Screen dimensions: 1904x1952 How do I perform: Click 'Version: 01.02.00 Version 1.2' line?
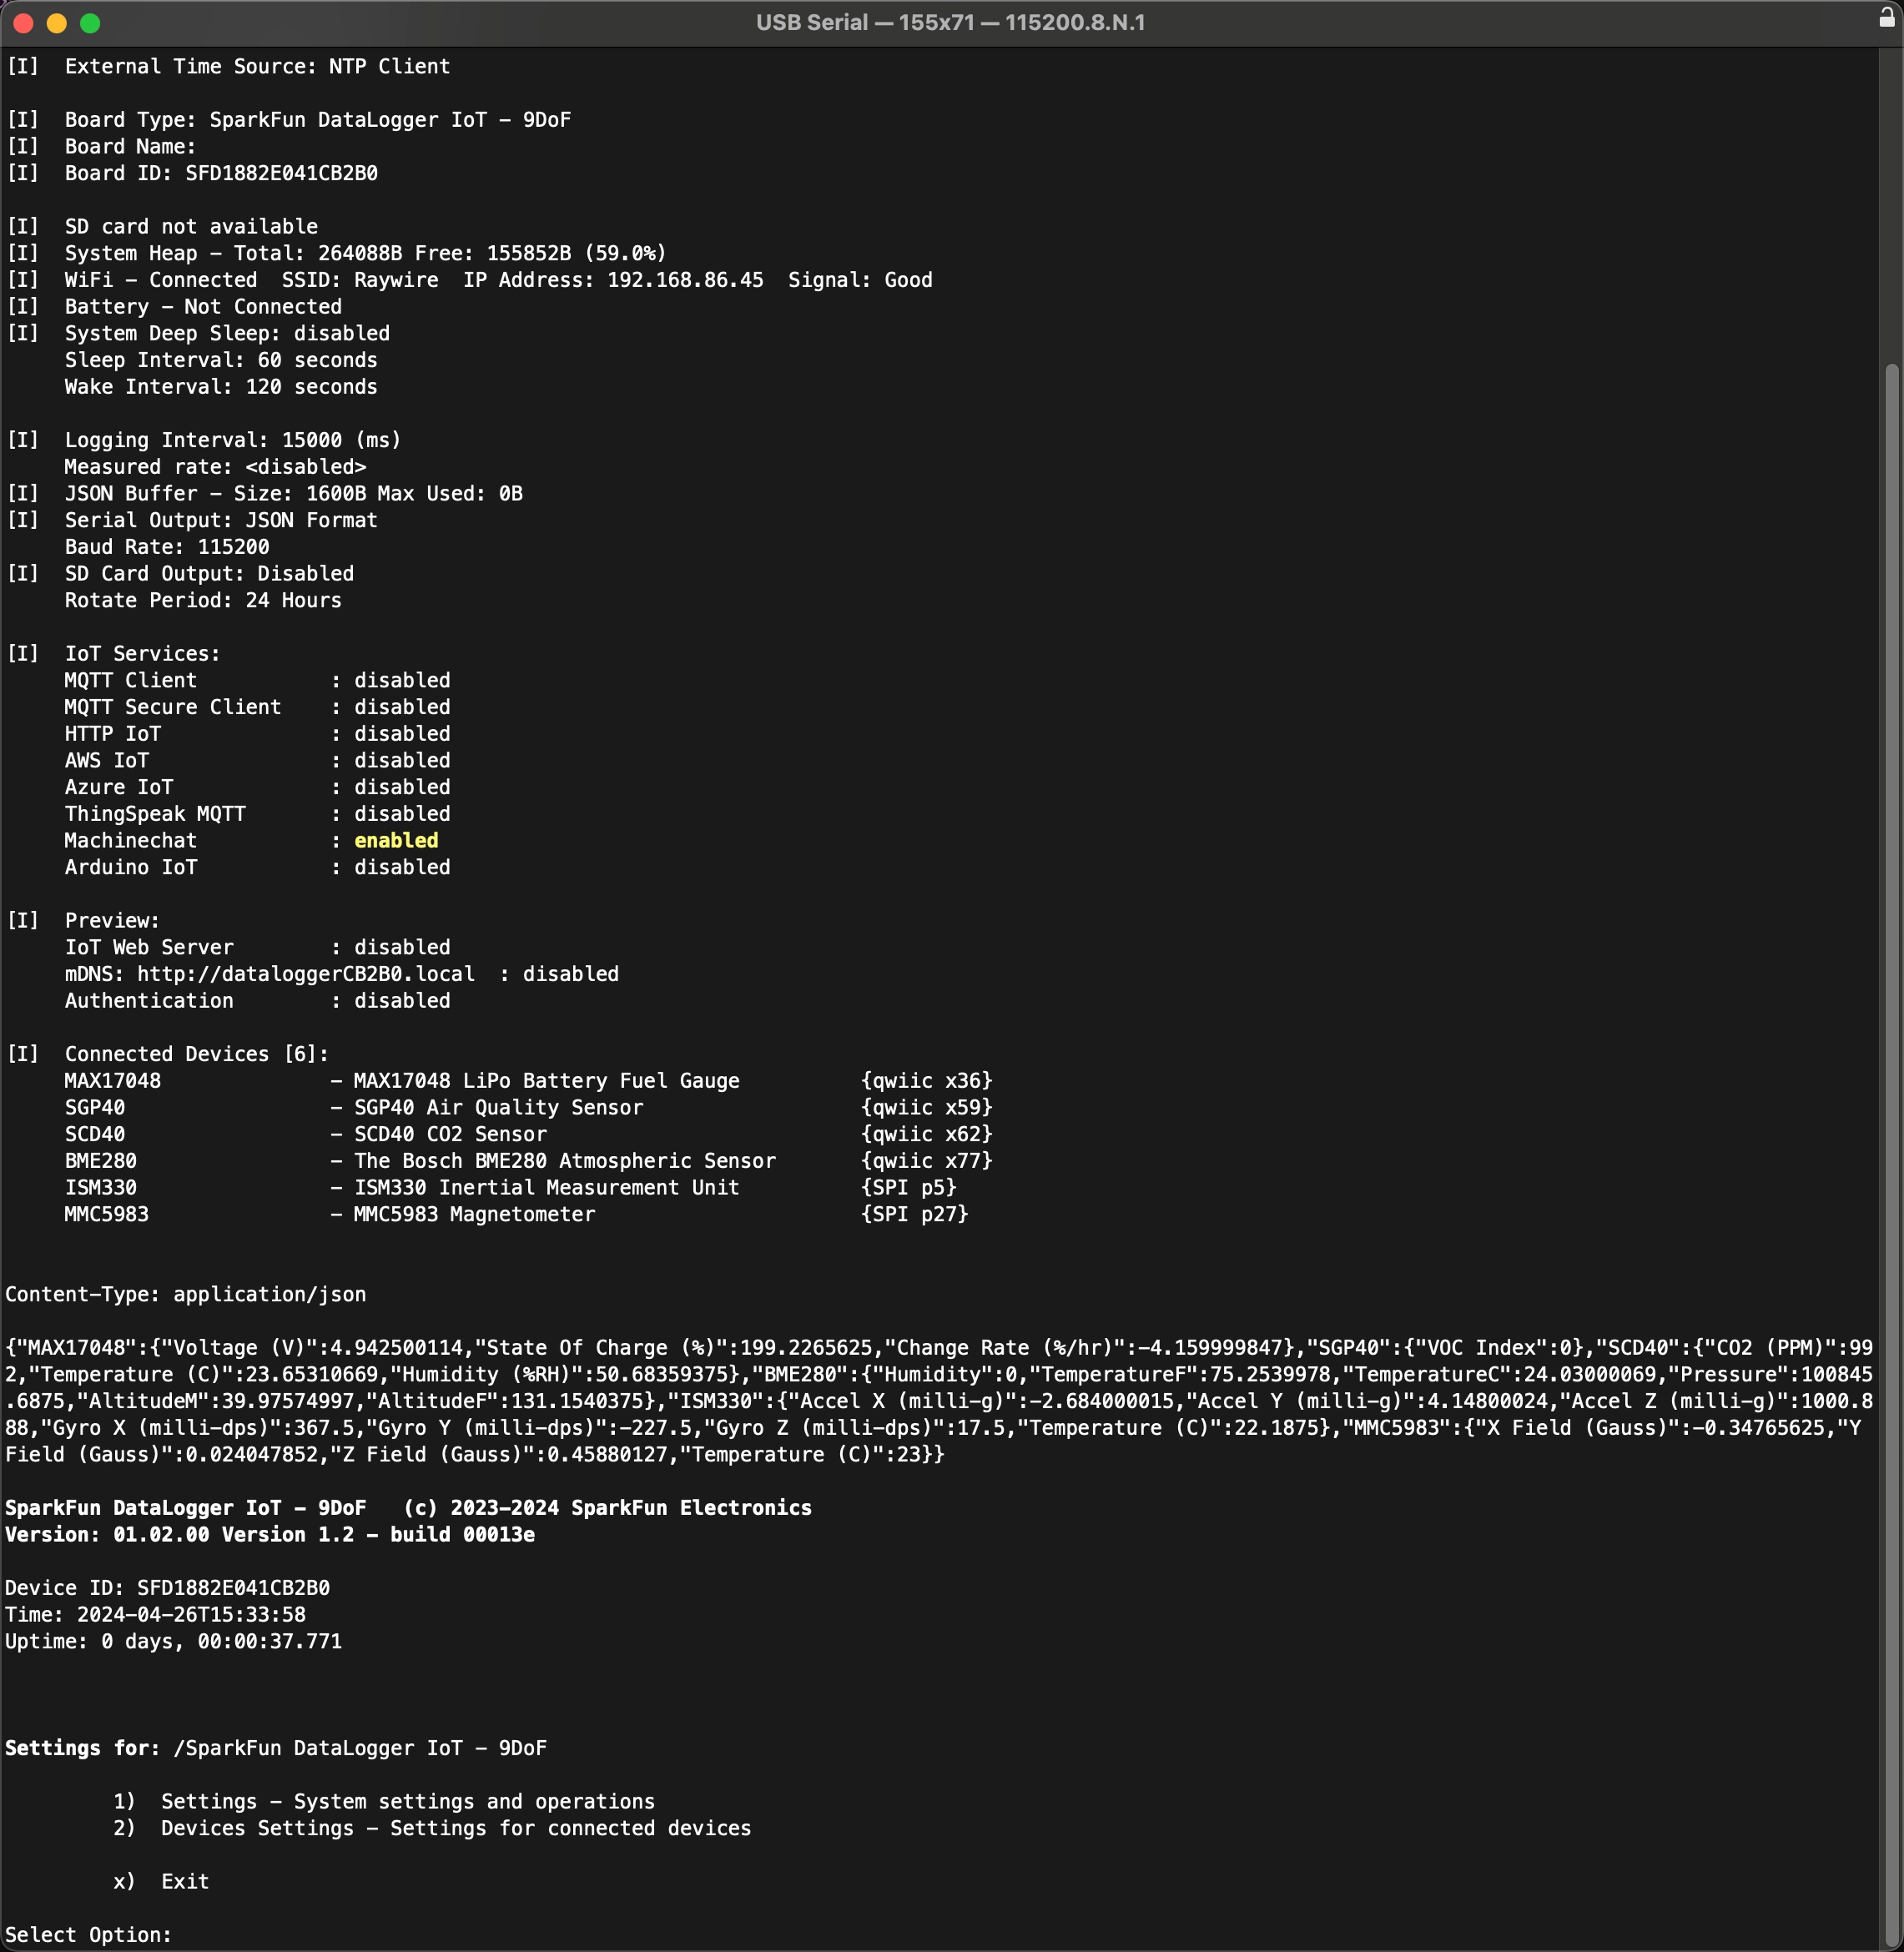click(x=270, y=1534)
